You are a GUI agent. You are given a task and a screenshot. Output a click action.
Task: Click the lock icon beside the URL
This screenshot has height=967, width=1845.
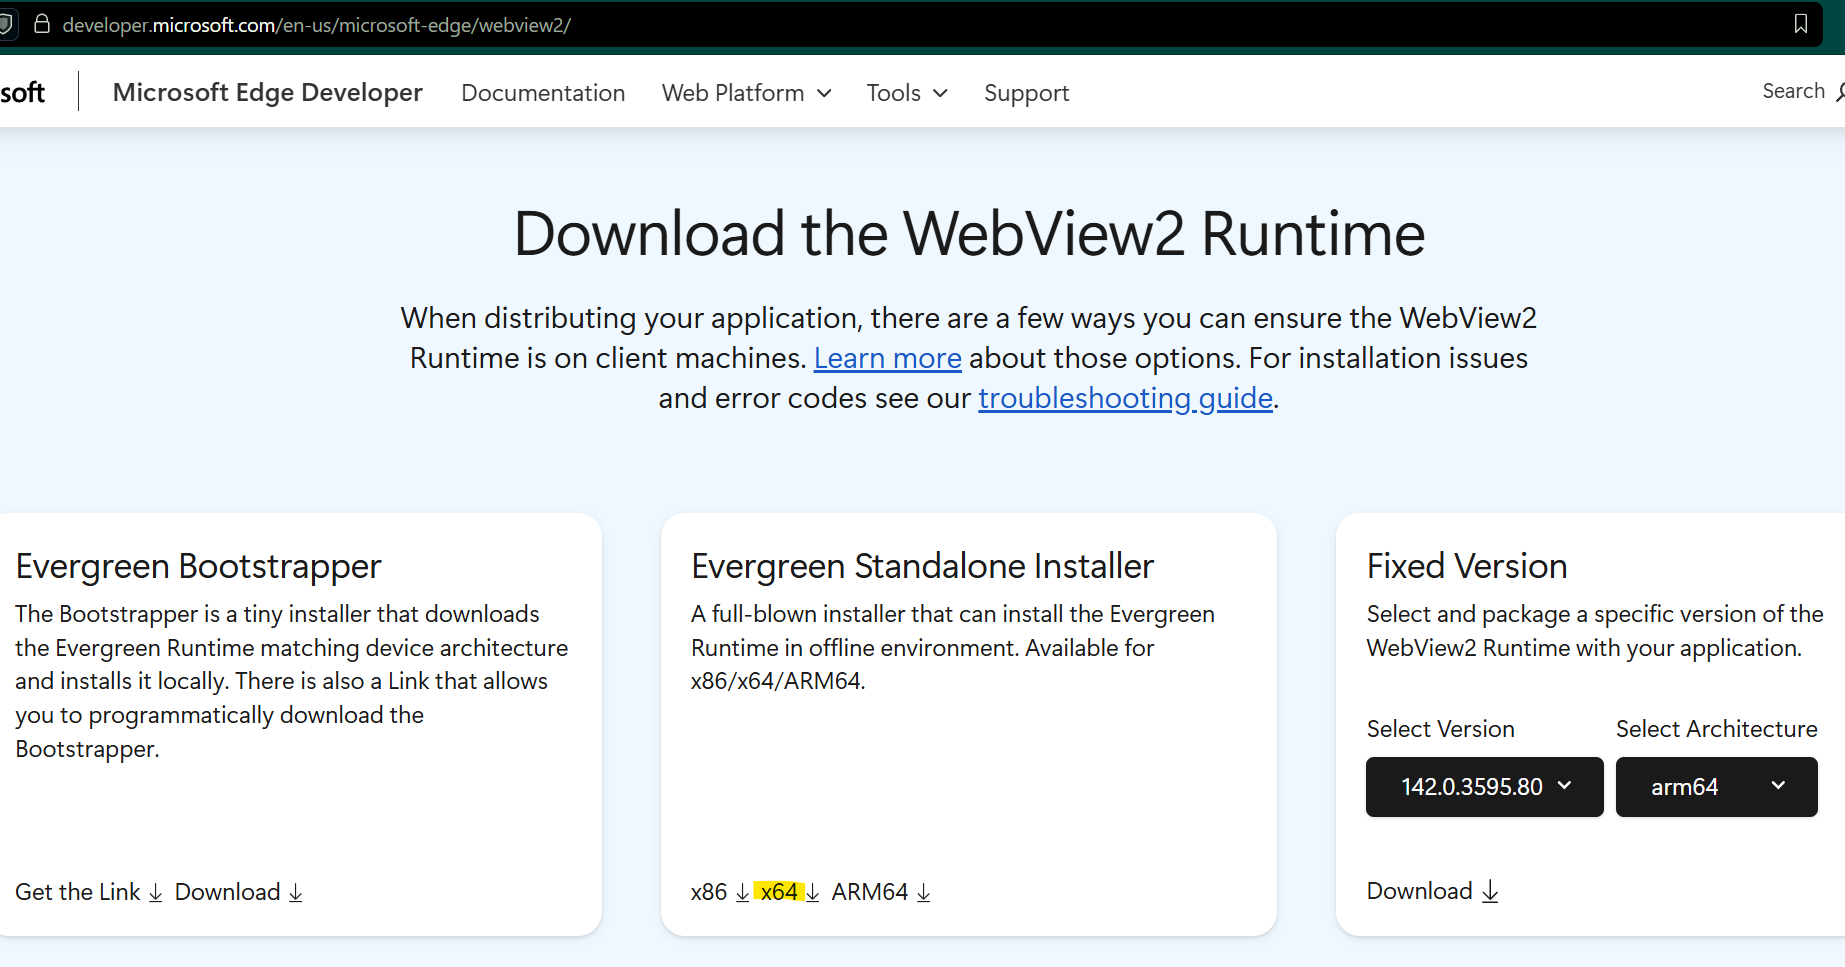tap(42, 24)
